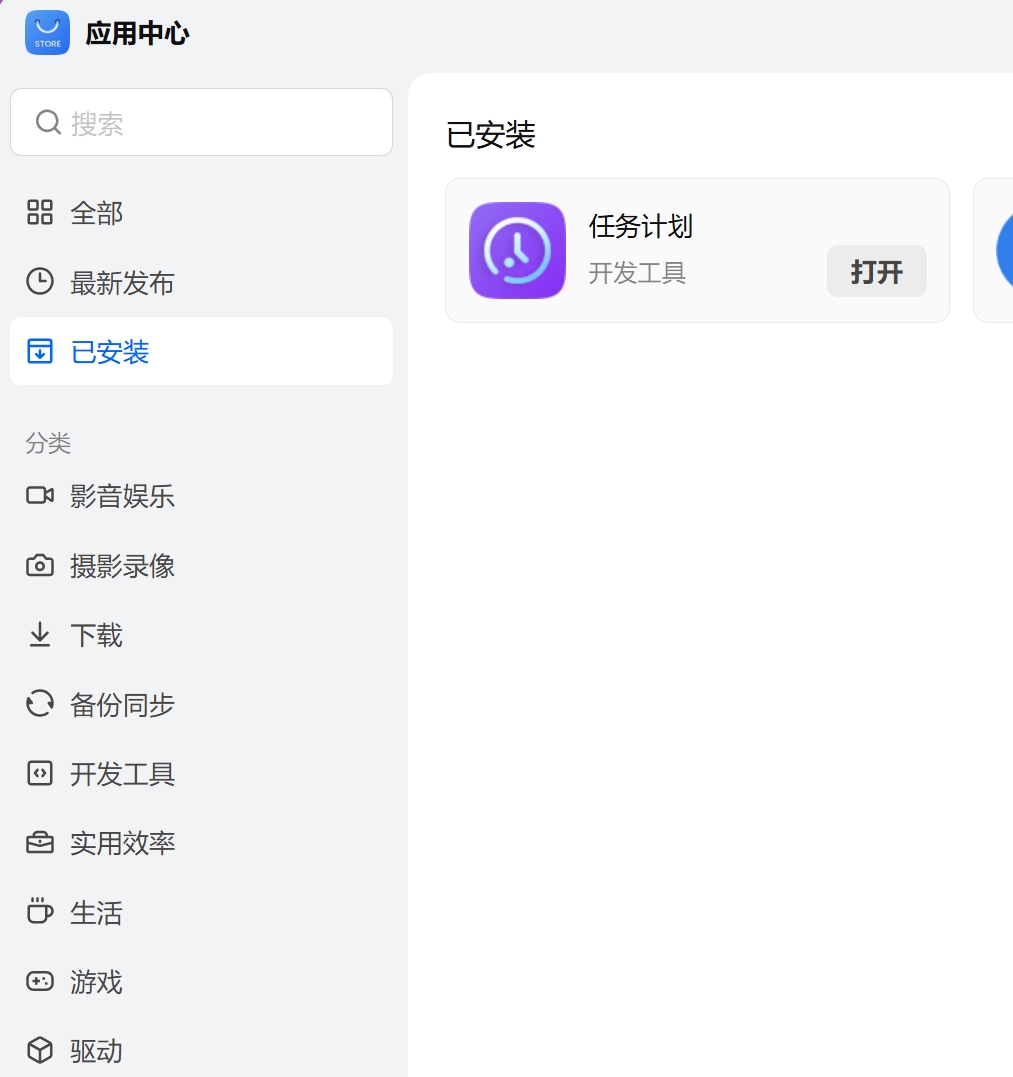Click the blue Store logo icon
Screen dimensions: 1013x1077
pyautogui.click(x=46, y=32)
